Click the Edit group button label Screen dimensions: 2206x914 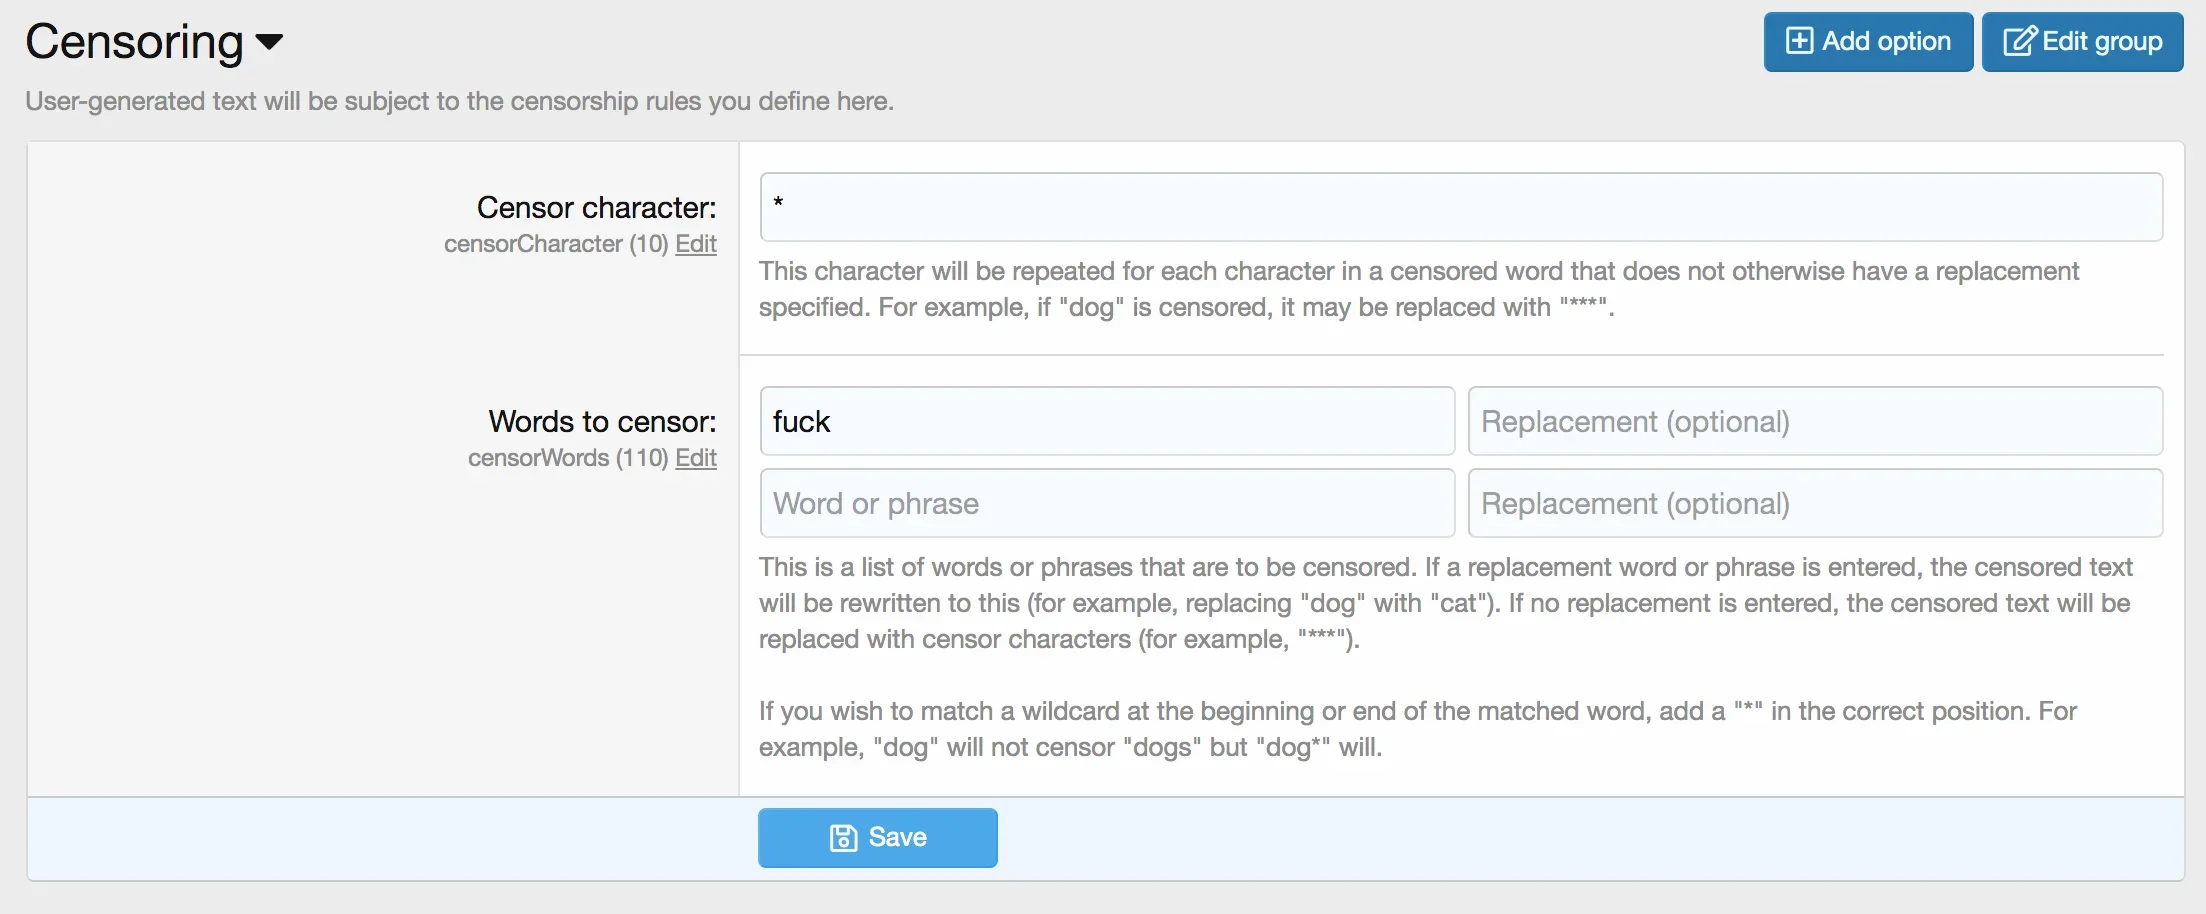pyautogui.click(x=2102, y=41)
